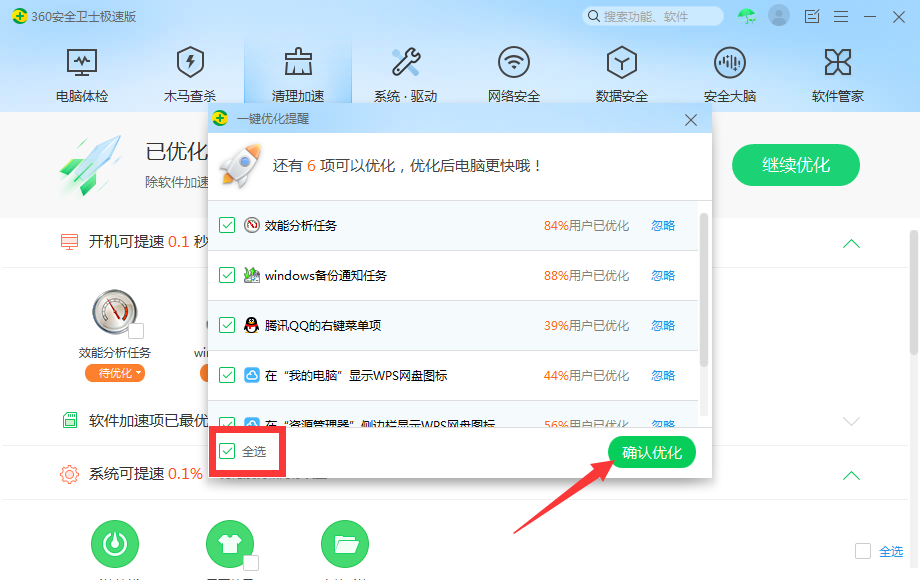
Task: Click the 软件加速项 green chip icon
Action: pyautogui.click(x=70, y=420)
